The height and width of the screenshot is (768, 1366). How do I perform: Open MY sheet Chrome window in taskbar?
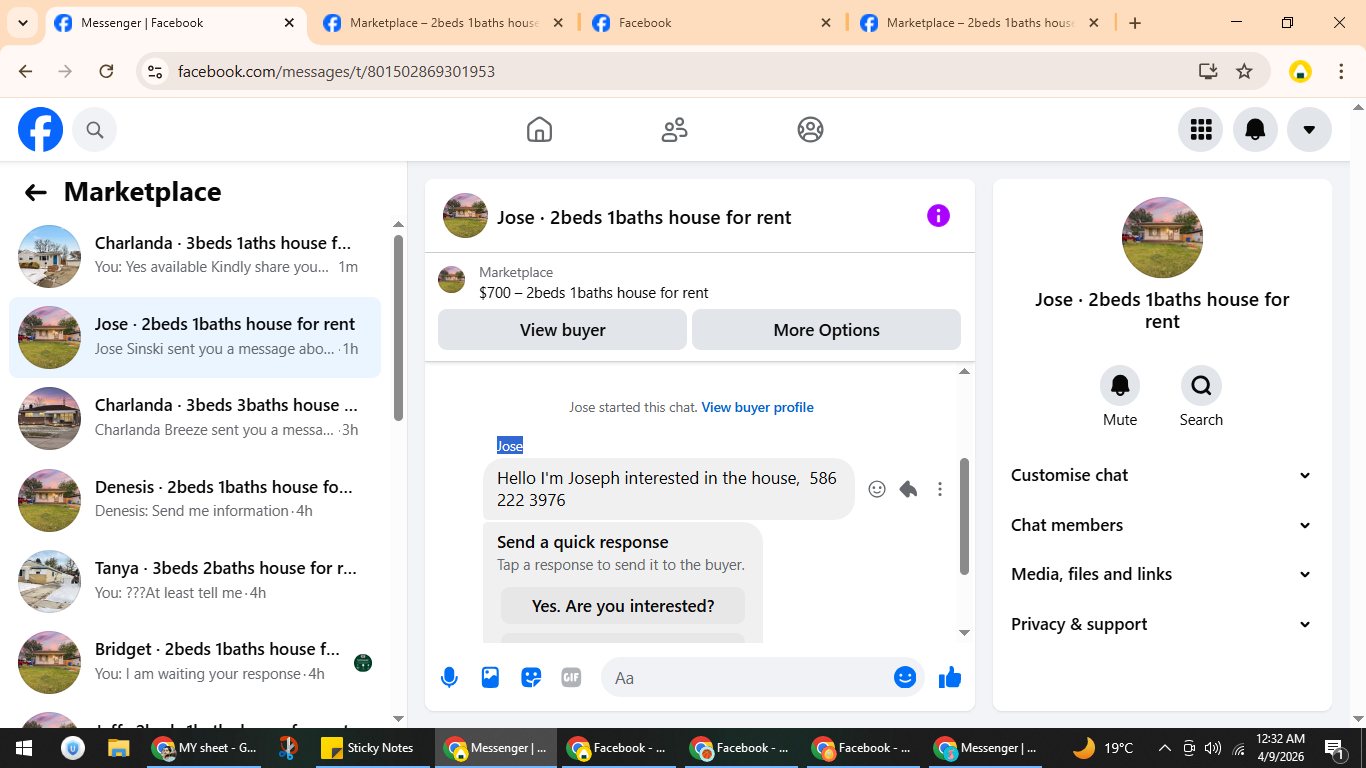205,748
